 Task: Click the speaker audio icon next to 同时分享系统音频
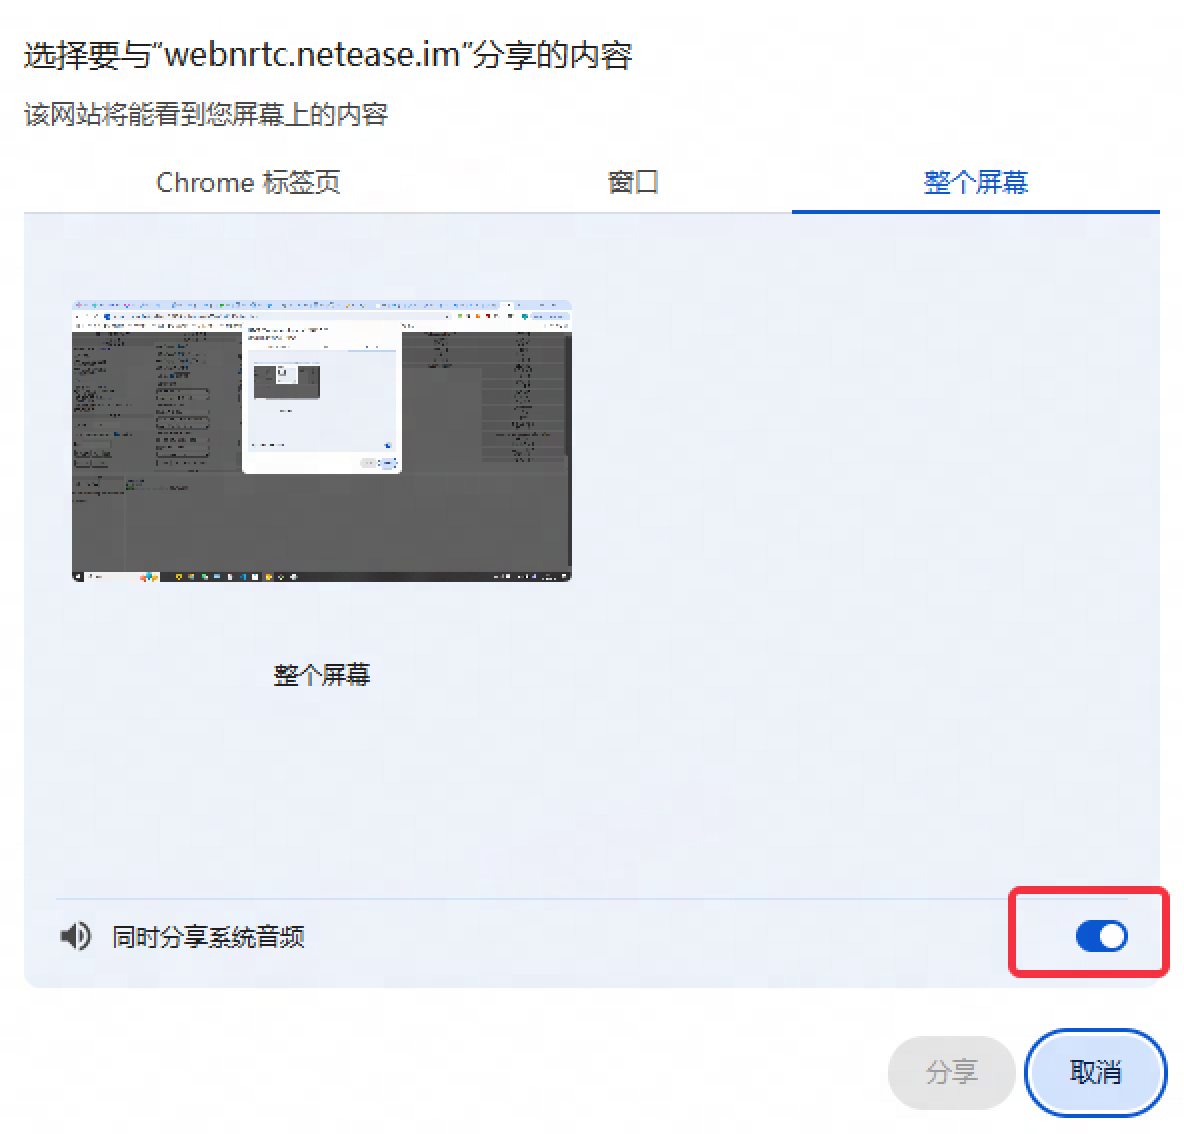pos(74,936)
